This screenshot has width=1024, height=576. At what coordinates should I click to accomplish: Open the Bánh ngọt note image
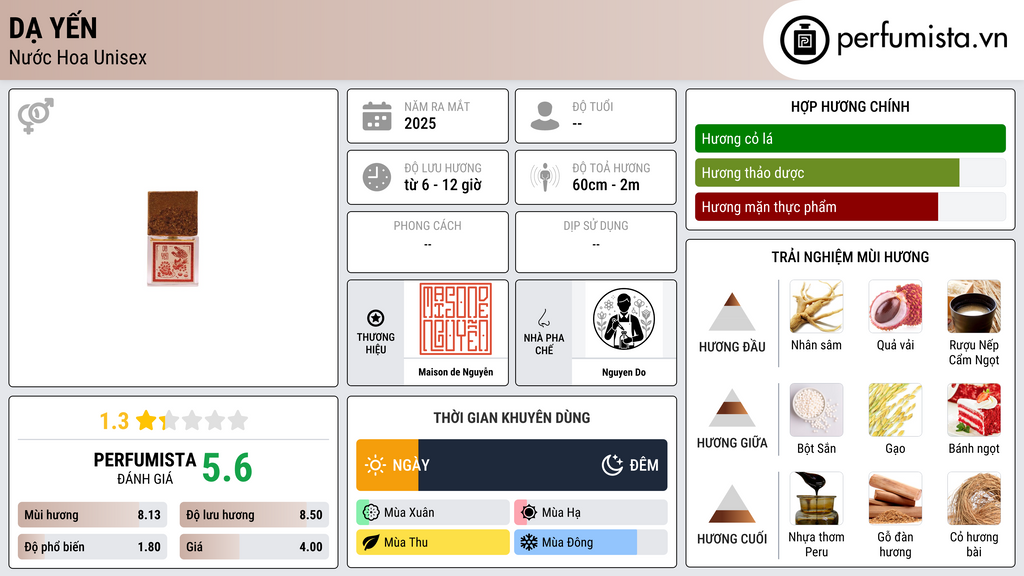coord(974,410)
